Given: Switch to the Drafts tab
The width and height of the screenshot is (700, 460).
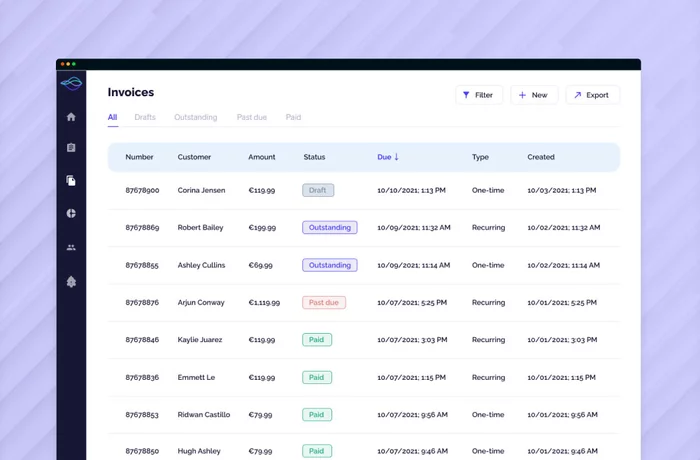Looking at the screenshot, I should pyautogui.click(x=145, y=117).
